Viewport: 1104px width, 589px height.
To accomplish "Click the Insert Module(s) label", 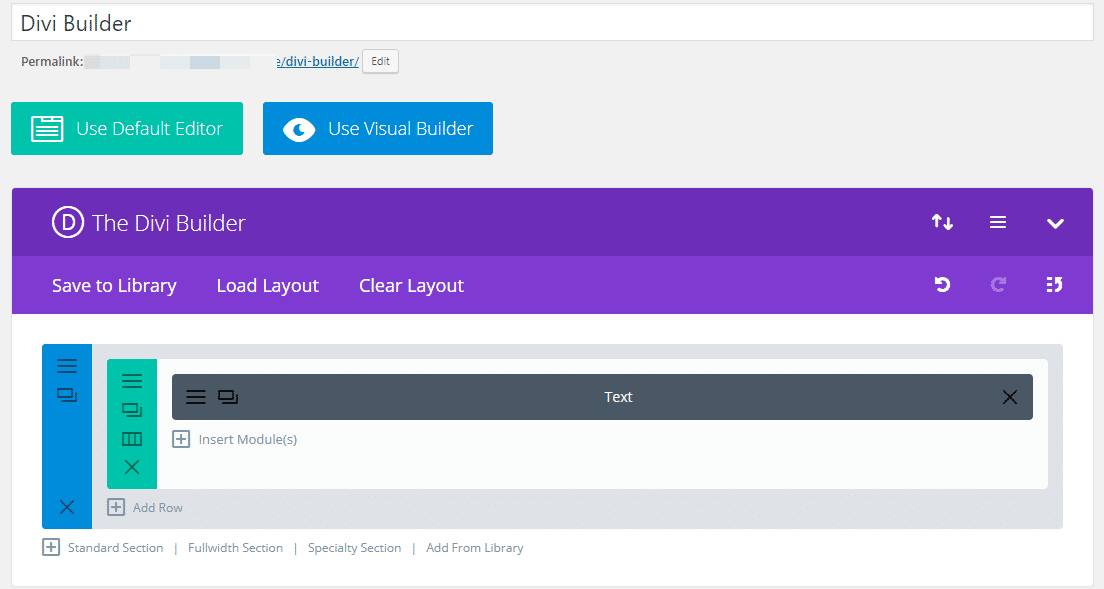I will coord(248,439).
